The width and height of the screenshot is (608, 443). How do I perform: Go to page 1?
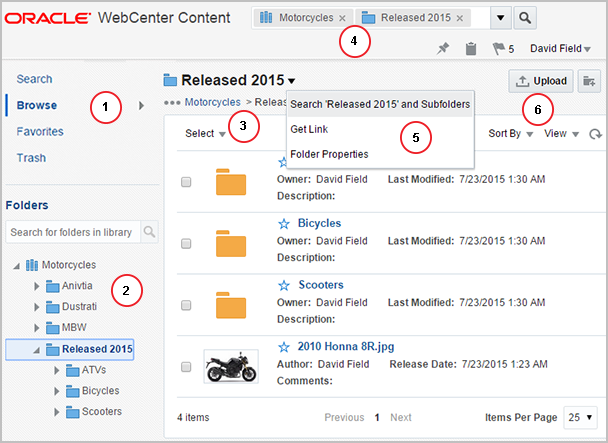click(377, 418)
